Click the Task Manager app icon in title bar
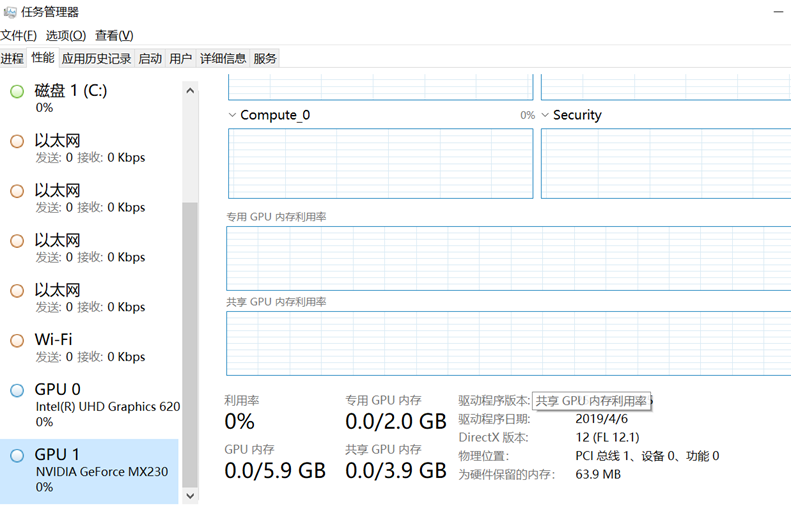This screenshot has width=791, height=515. [9, 12]
